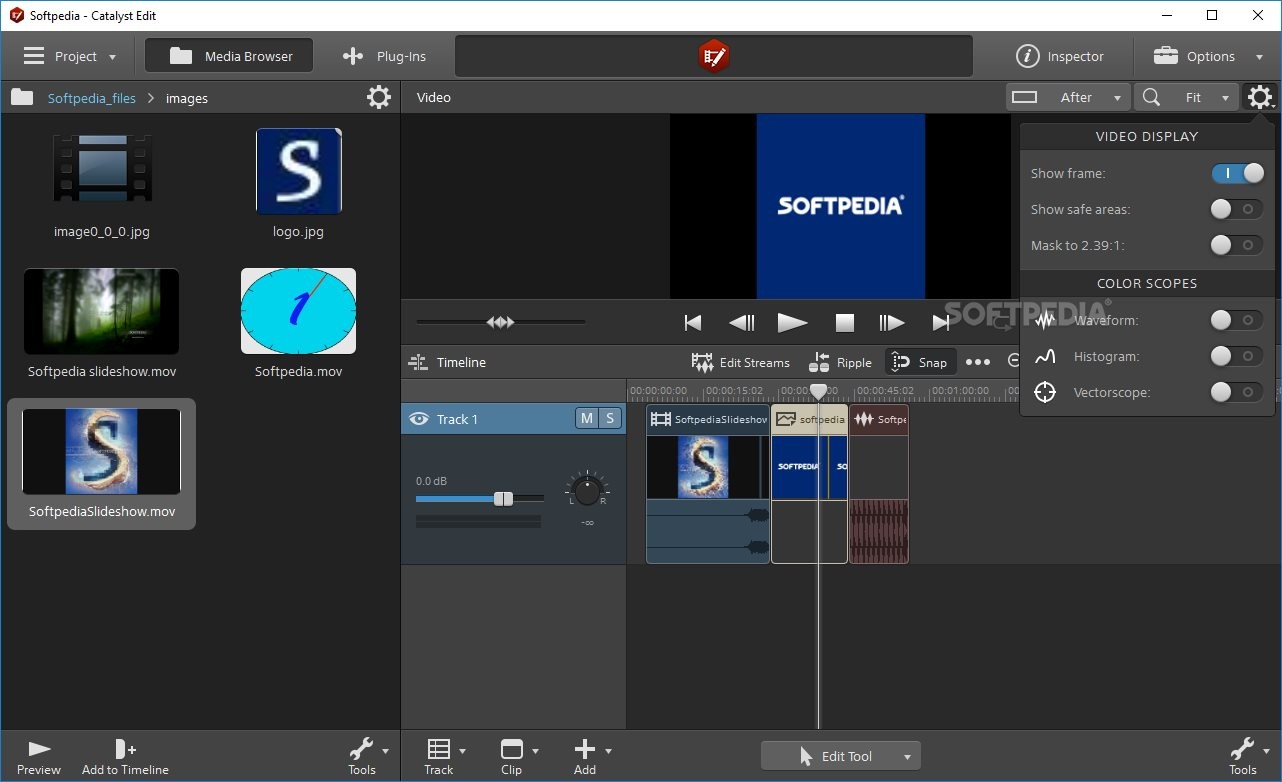1282x782 pixels.
Task: Select the SoftpediaSlideshow clip on timeline
Action: 708,484
